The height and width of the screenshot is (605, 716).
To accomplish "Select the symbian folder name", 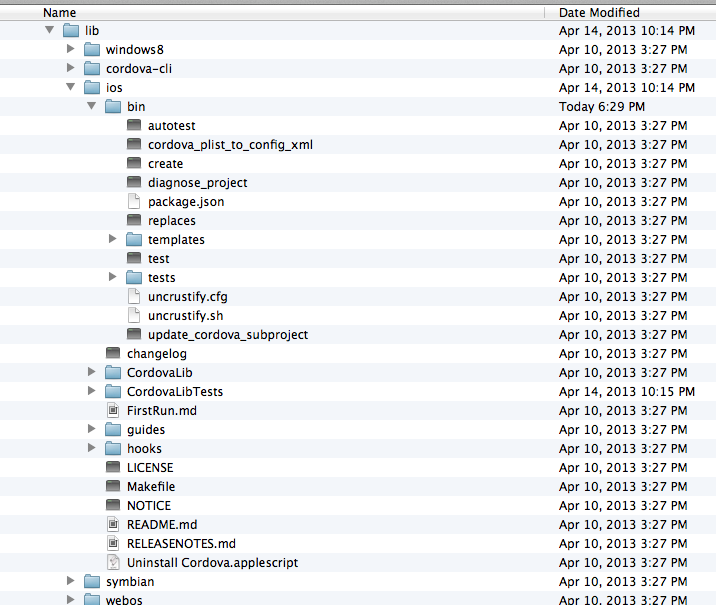I will tap(130, 582).
